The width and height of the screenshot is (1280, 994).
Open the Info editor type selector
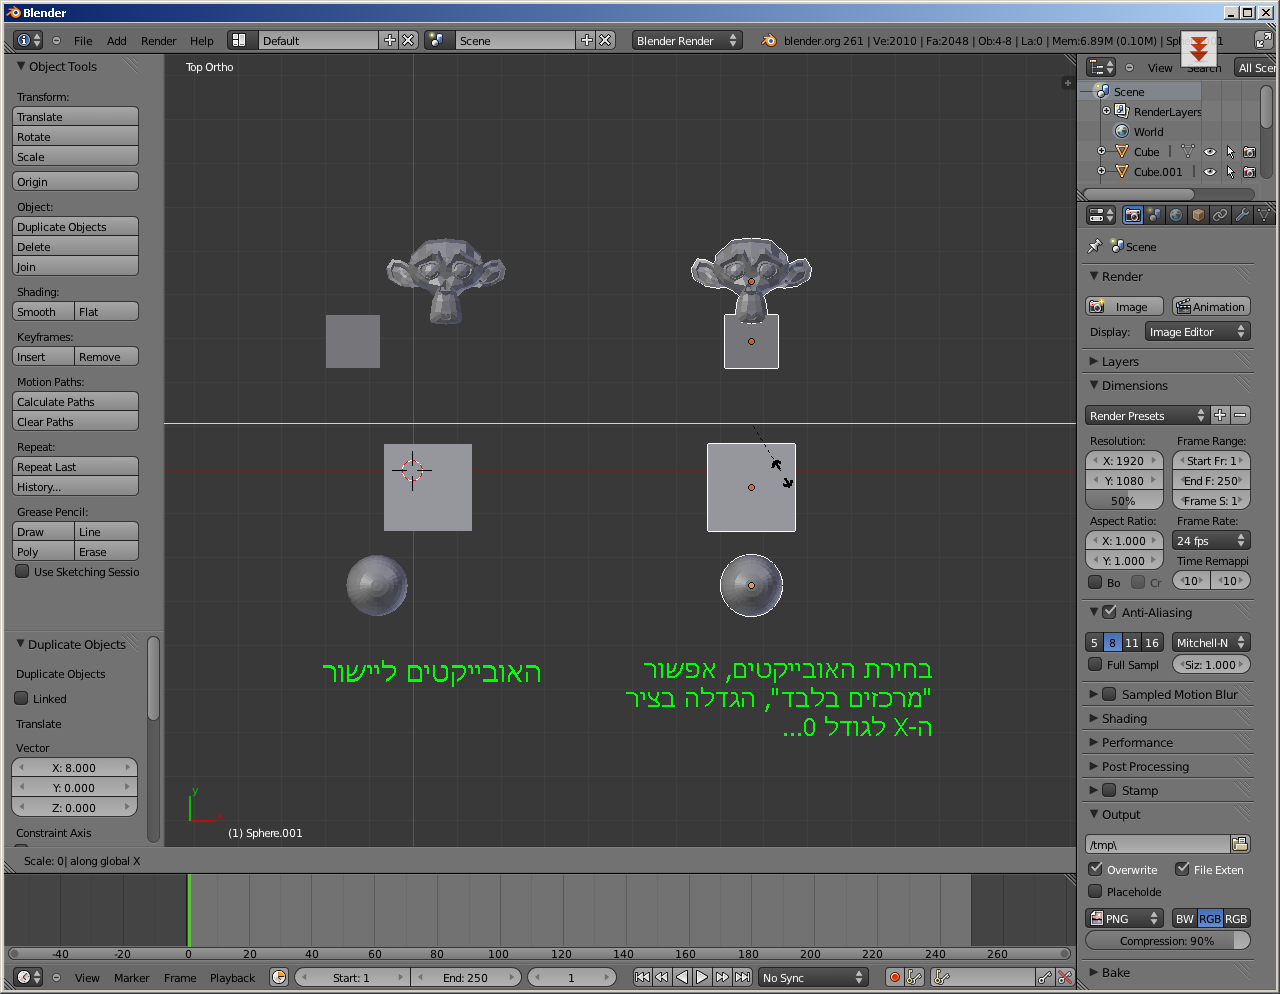point(29,40)
